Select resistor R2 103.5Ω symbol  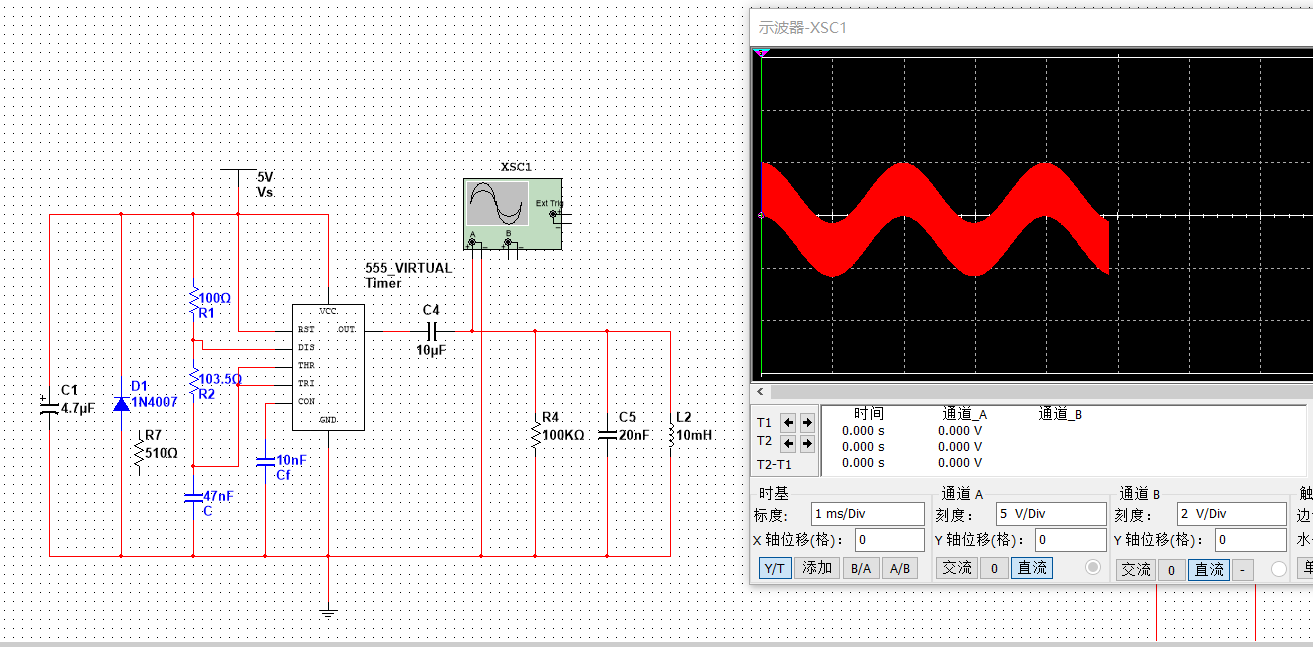[194, 381]
